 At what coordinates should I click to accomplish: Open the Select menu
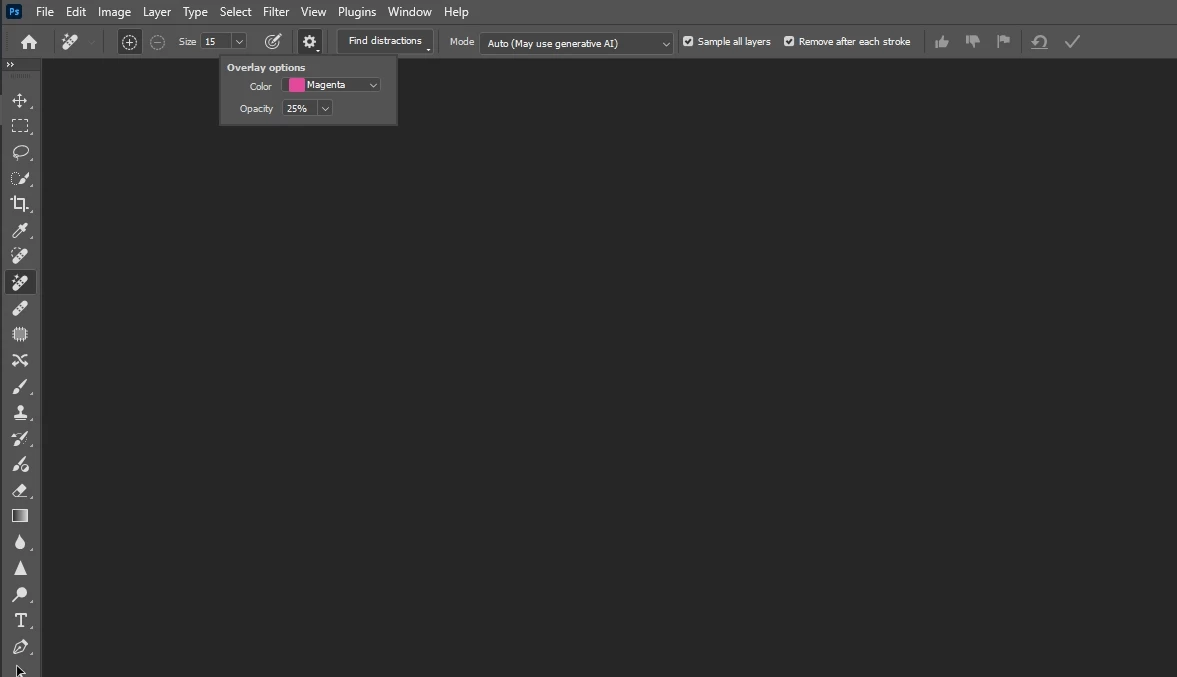tap(236, 12)
